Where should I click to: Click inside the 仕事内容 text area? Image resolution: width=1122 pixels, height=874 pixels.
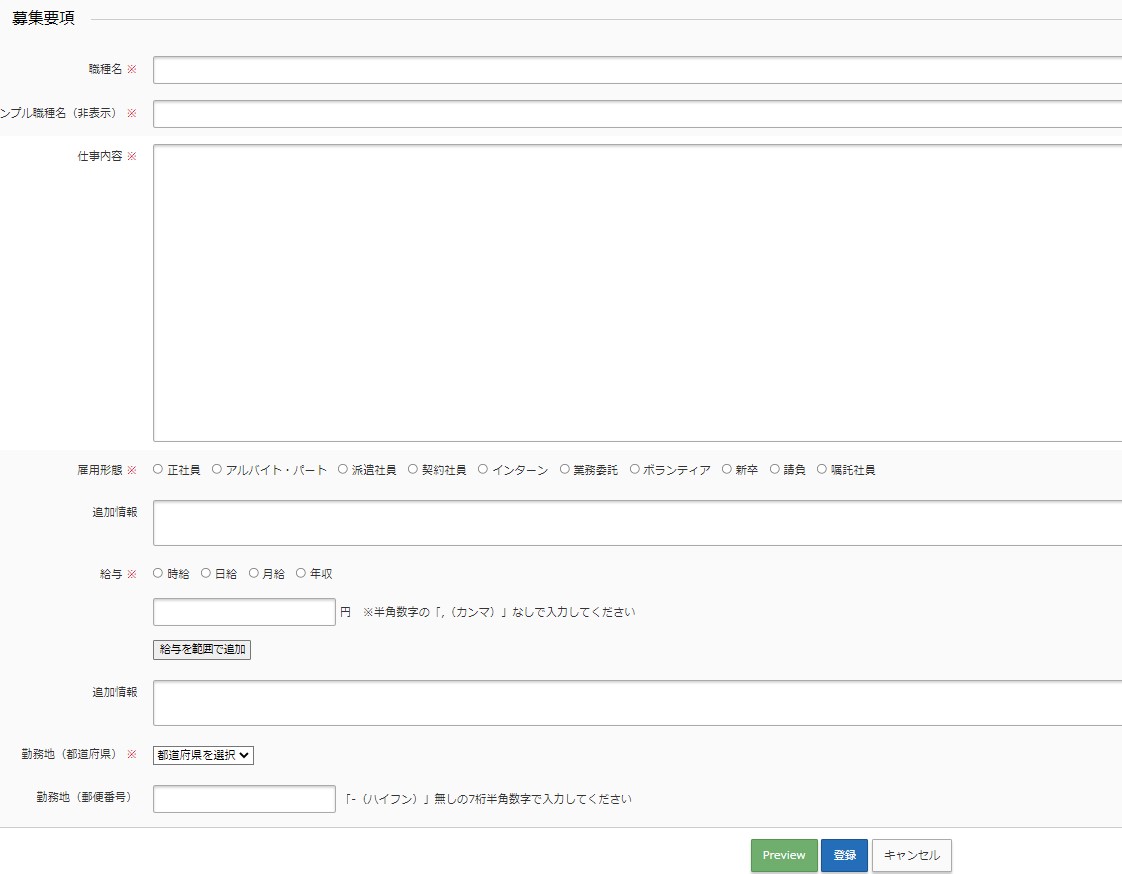[x=637, y=292]
